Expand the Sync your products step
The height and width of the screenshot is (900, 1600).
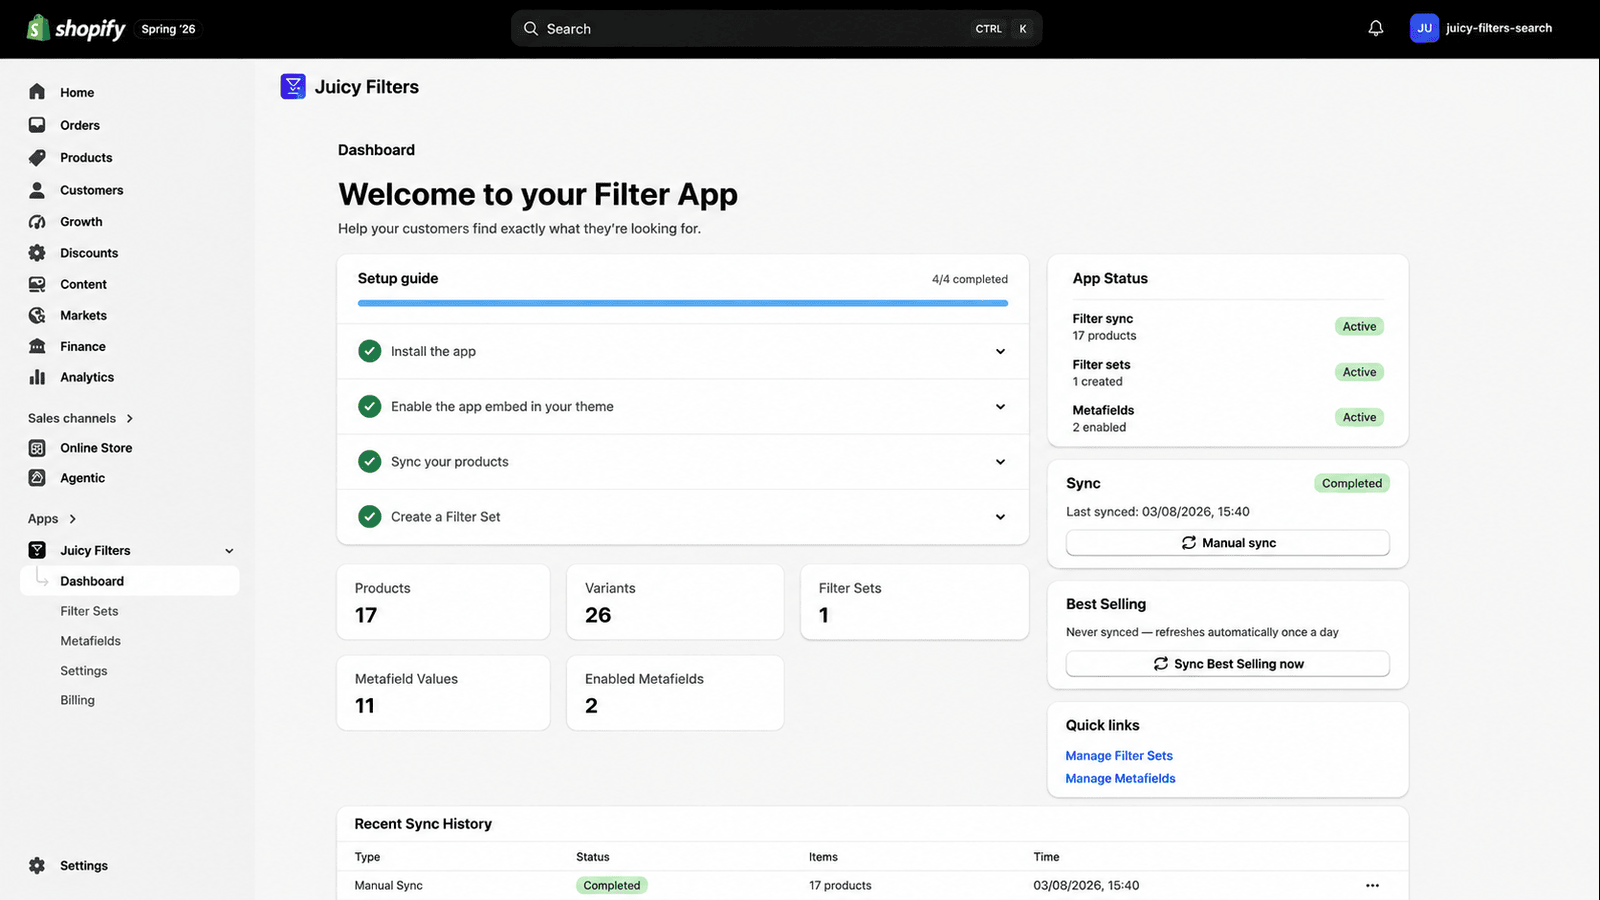1000,461
